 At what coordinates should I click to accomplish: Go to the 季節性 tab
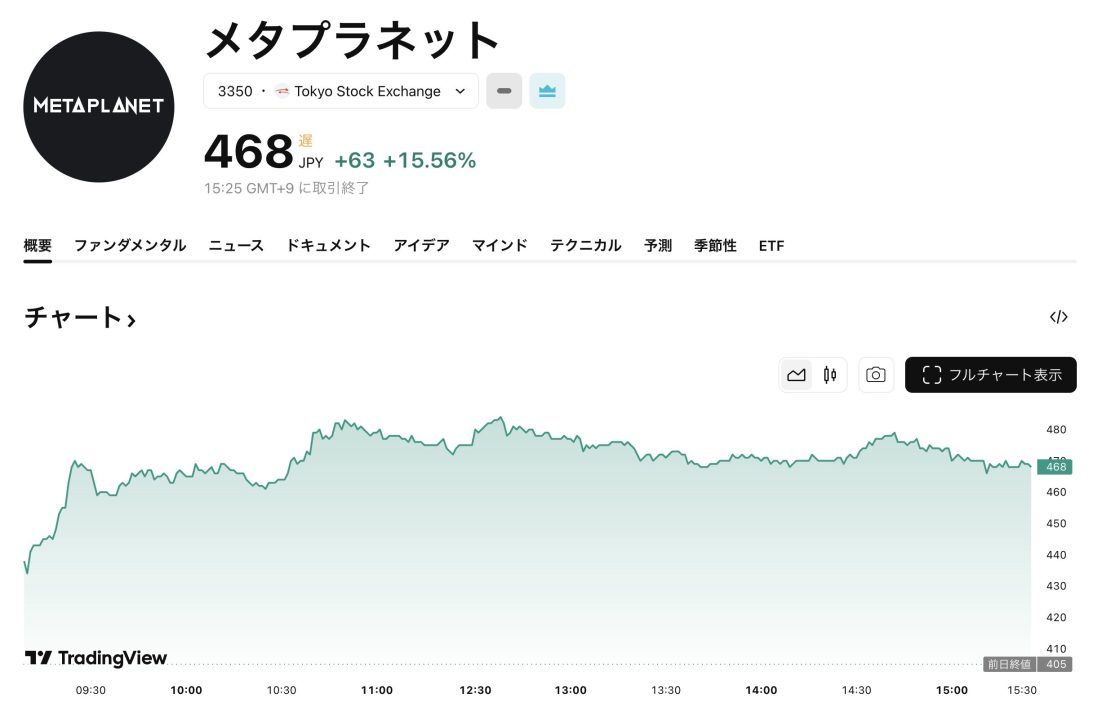click(x=715, y=245)
